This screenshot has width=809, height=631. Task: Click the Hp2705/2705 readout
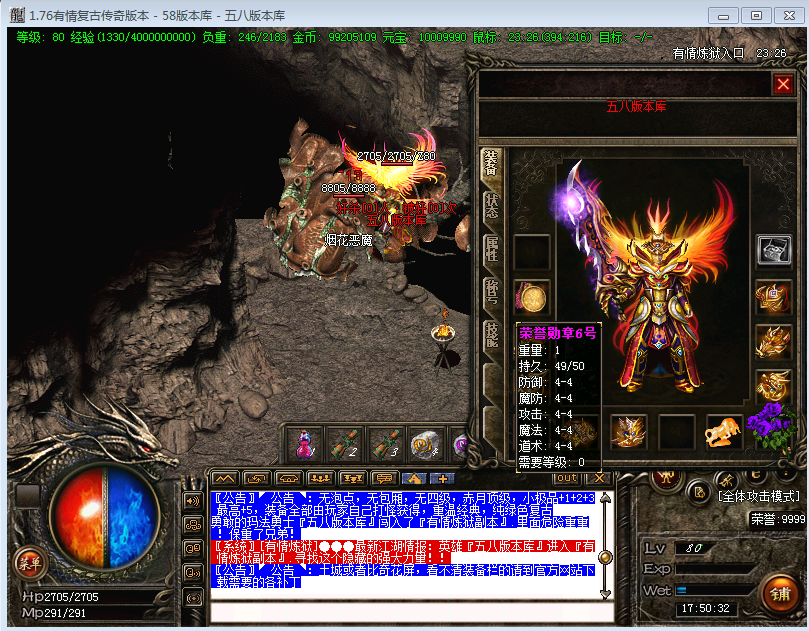tap(60, 597)
